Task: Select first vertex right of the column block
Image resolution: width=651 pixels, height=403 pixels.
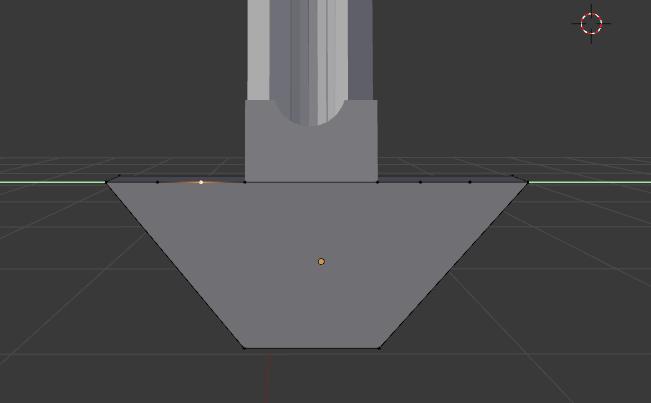Action: (420, 182)
